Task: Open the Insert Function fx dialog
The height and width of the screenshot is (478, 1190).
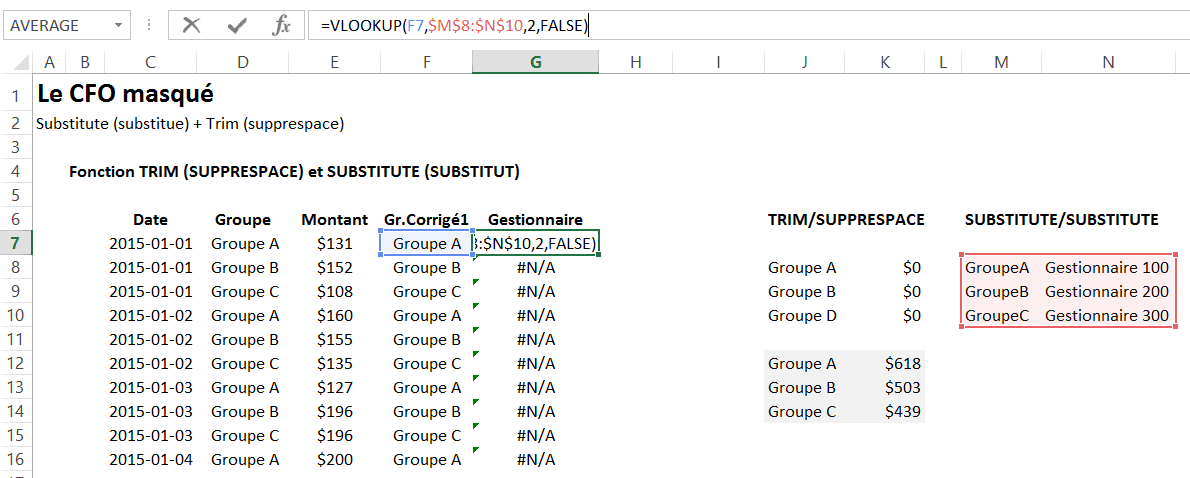Action: pyautogui.click(x=282, y=25)
